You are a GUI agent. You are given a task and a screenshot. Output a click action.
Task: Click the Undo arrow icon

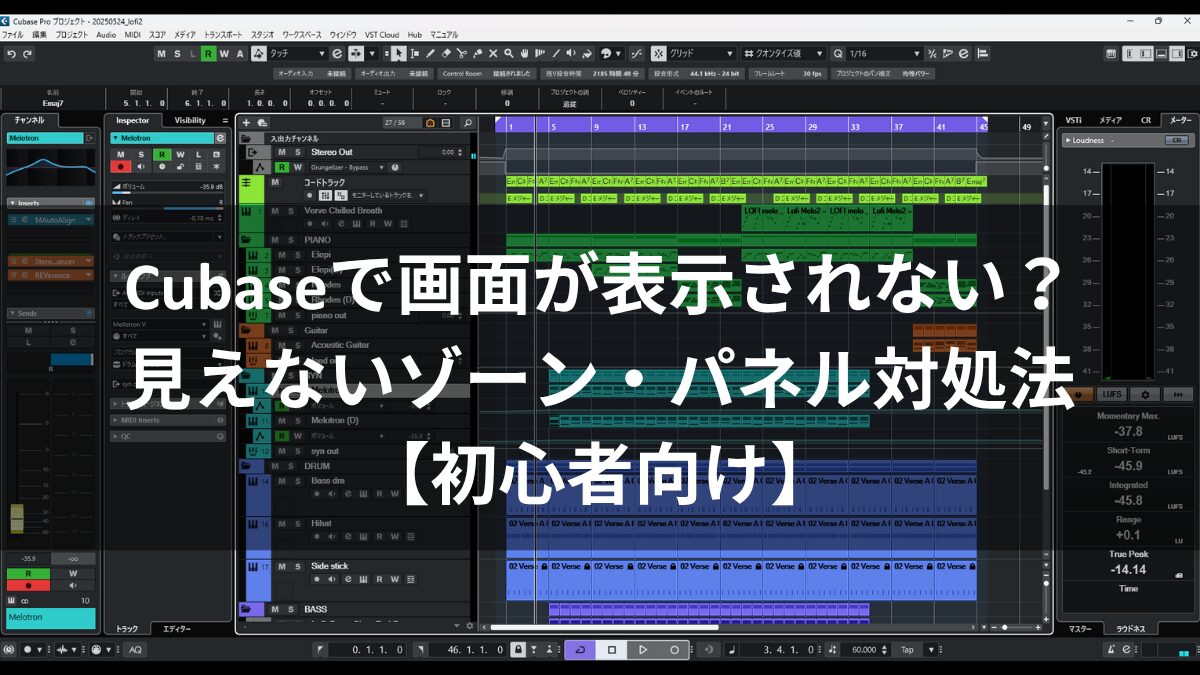[x=10, y=53]
